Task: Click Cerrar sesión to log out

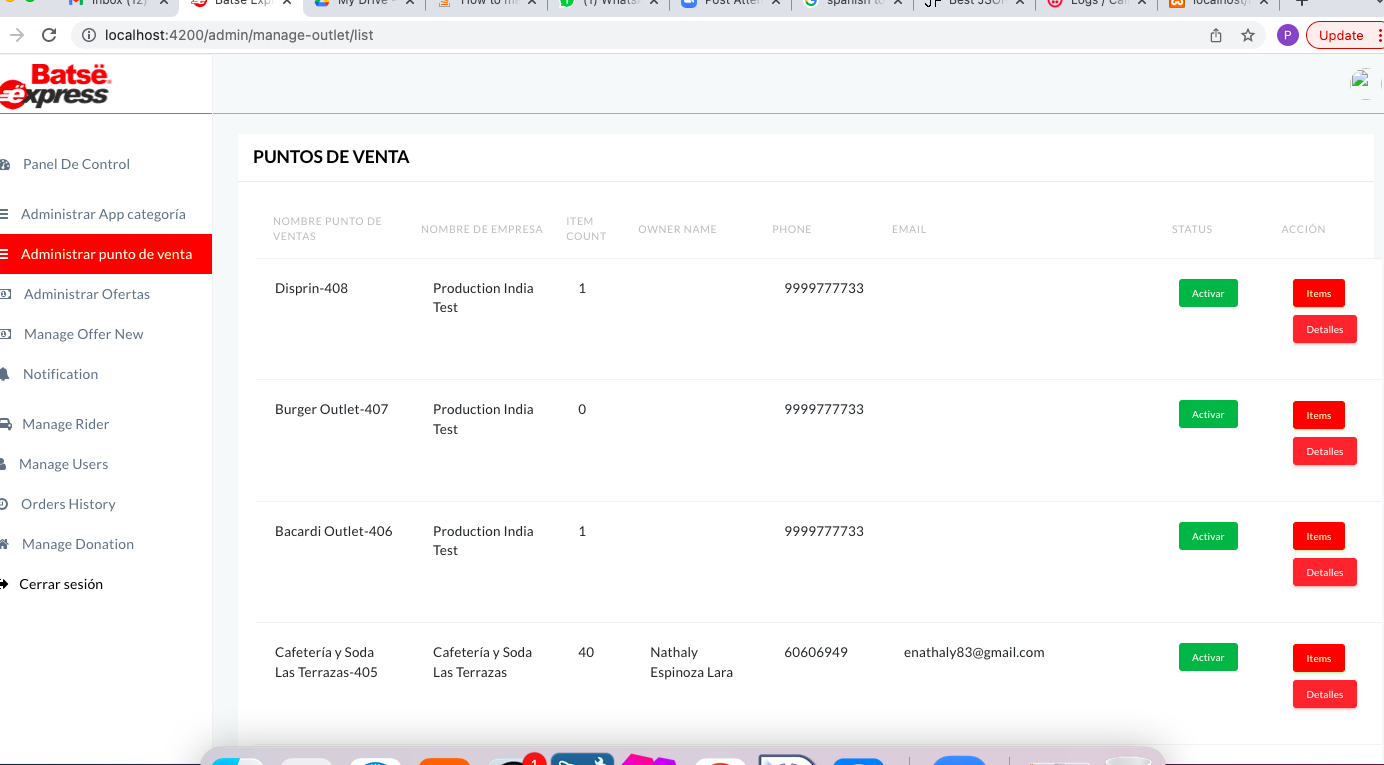Action: [61, 584]
